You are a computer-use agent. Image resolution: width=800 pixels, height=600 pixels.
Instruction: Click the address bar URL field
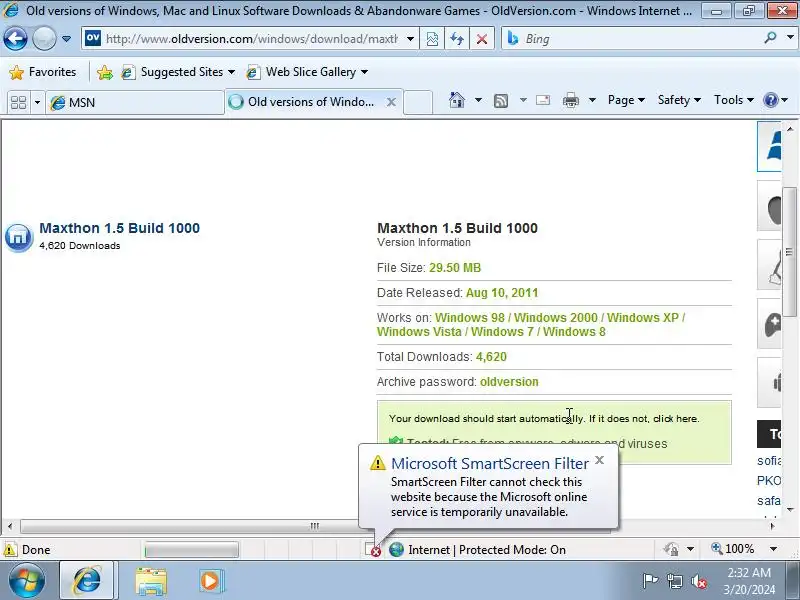[x=250, y=39]
